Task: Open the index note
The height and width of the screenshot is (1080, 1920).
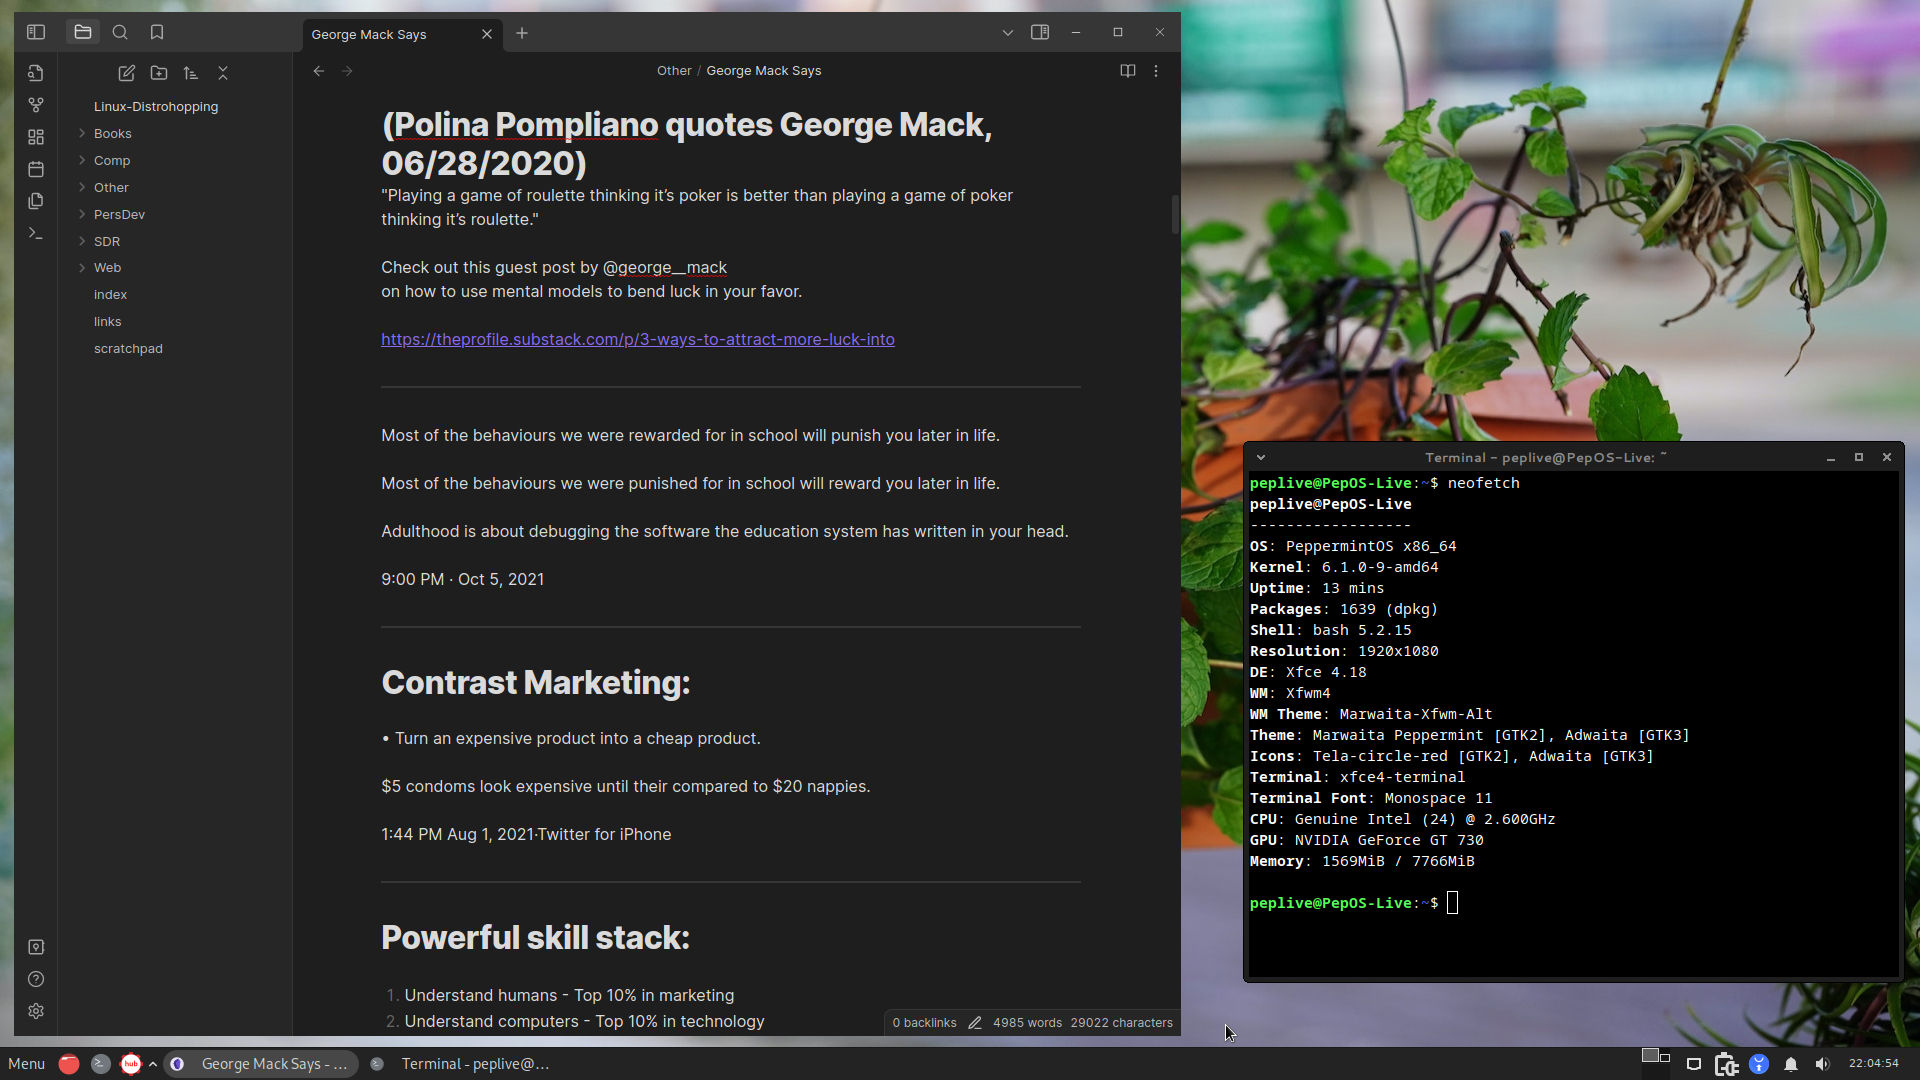Action: [110, 294]
